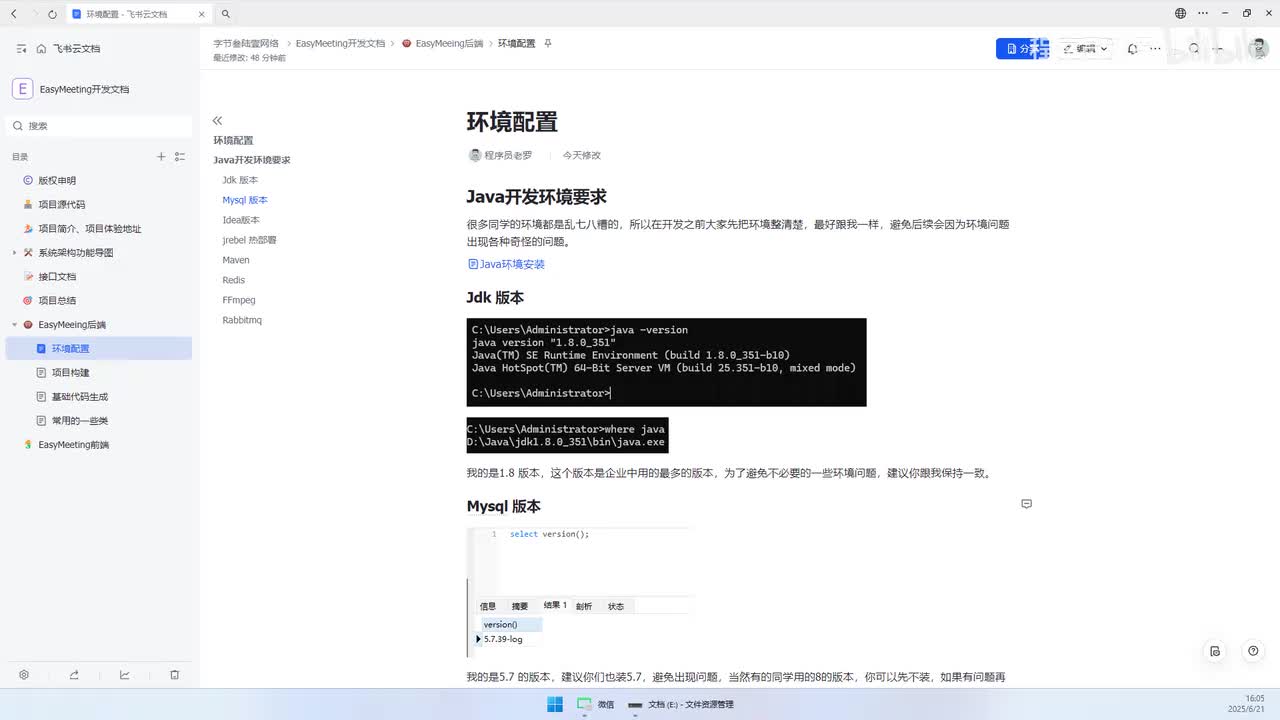Open the trash icon at sidebar bottom
The height and width of the screenshot is (720, 1280).
point(174,675)
